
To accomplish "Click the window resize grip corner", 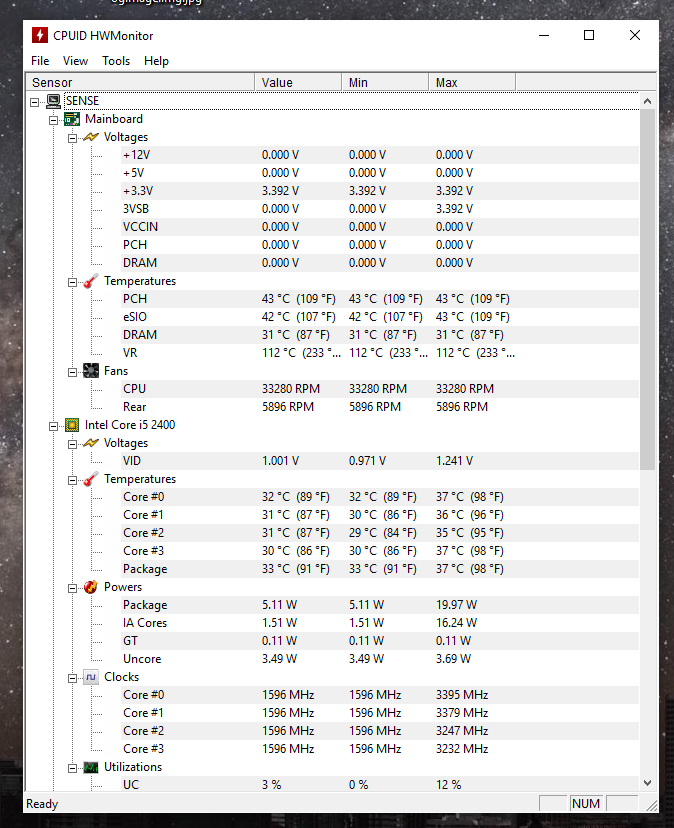I will tap(651, 805).
